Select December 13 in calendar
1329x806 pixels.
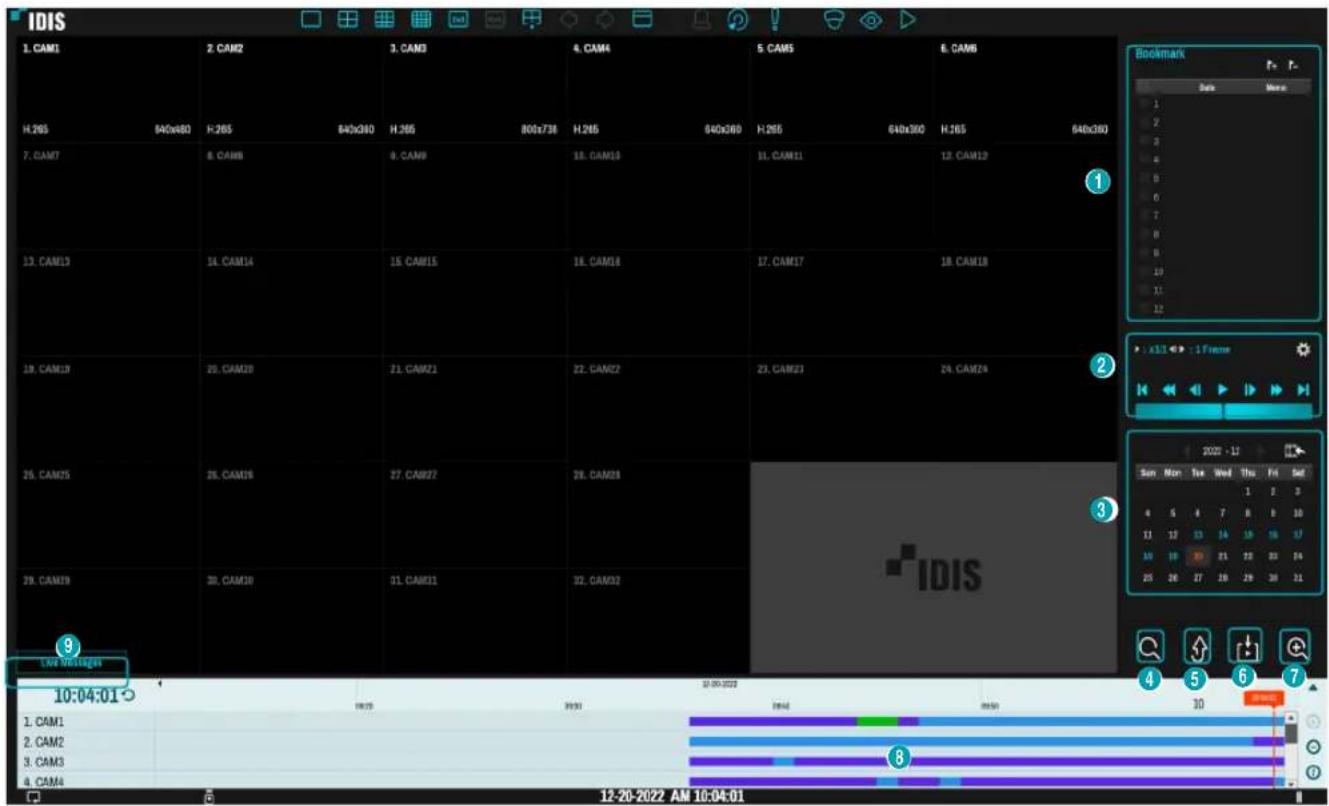[x=1198, y=534]
